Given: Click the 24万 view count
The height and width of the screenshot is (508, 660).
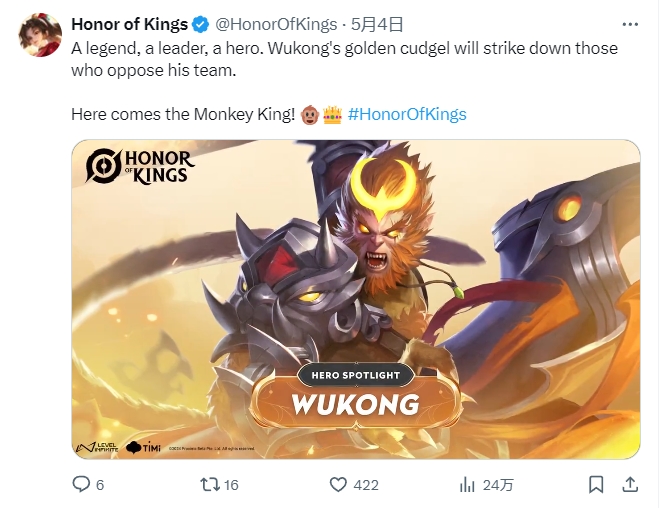Looking at the screenshot, I should coord(498,485).
